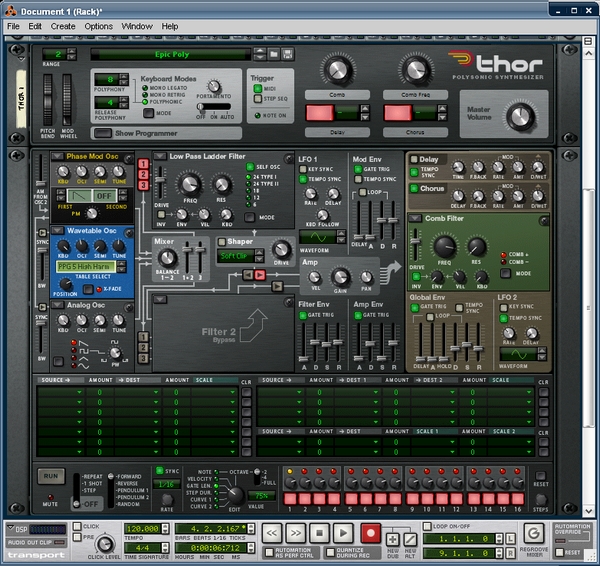Open Phase Mod Osc type dropdown
The image size is (600, 566).
[x=57, y=156]
